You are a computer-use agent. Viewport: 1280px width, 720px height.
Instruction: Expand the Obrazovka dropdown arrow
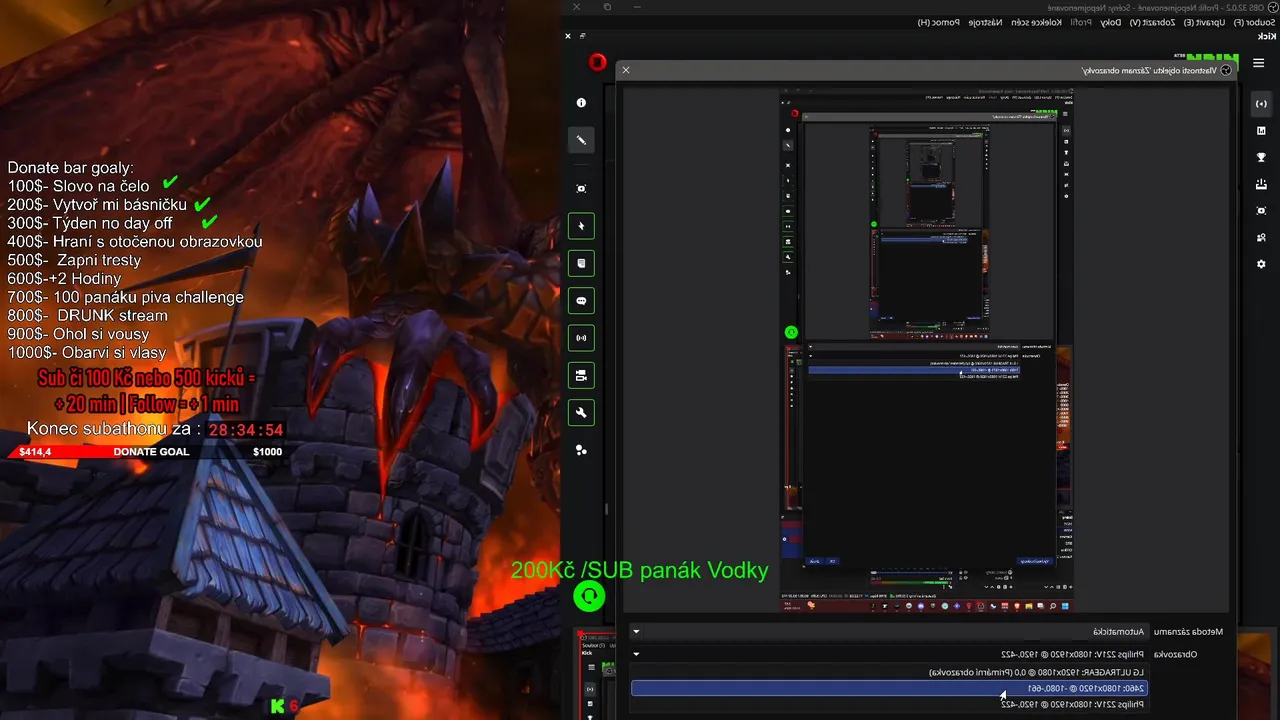[636, 655]
